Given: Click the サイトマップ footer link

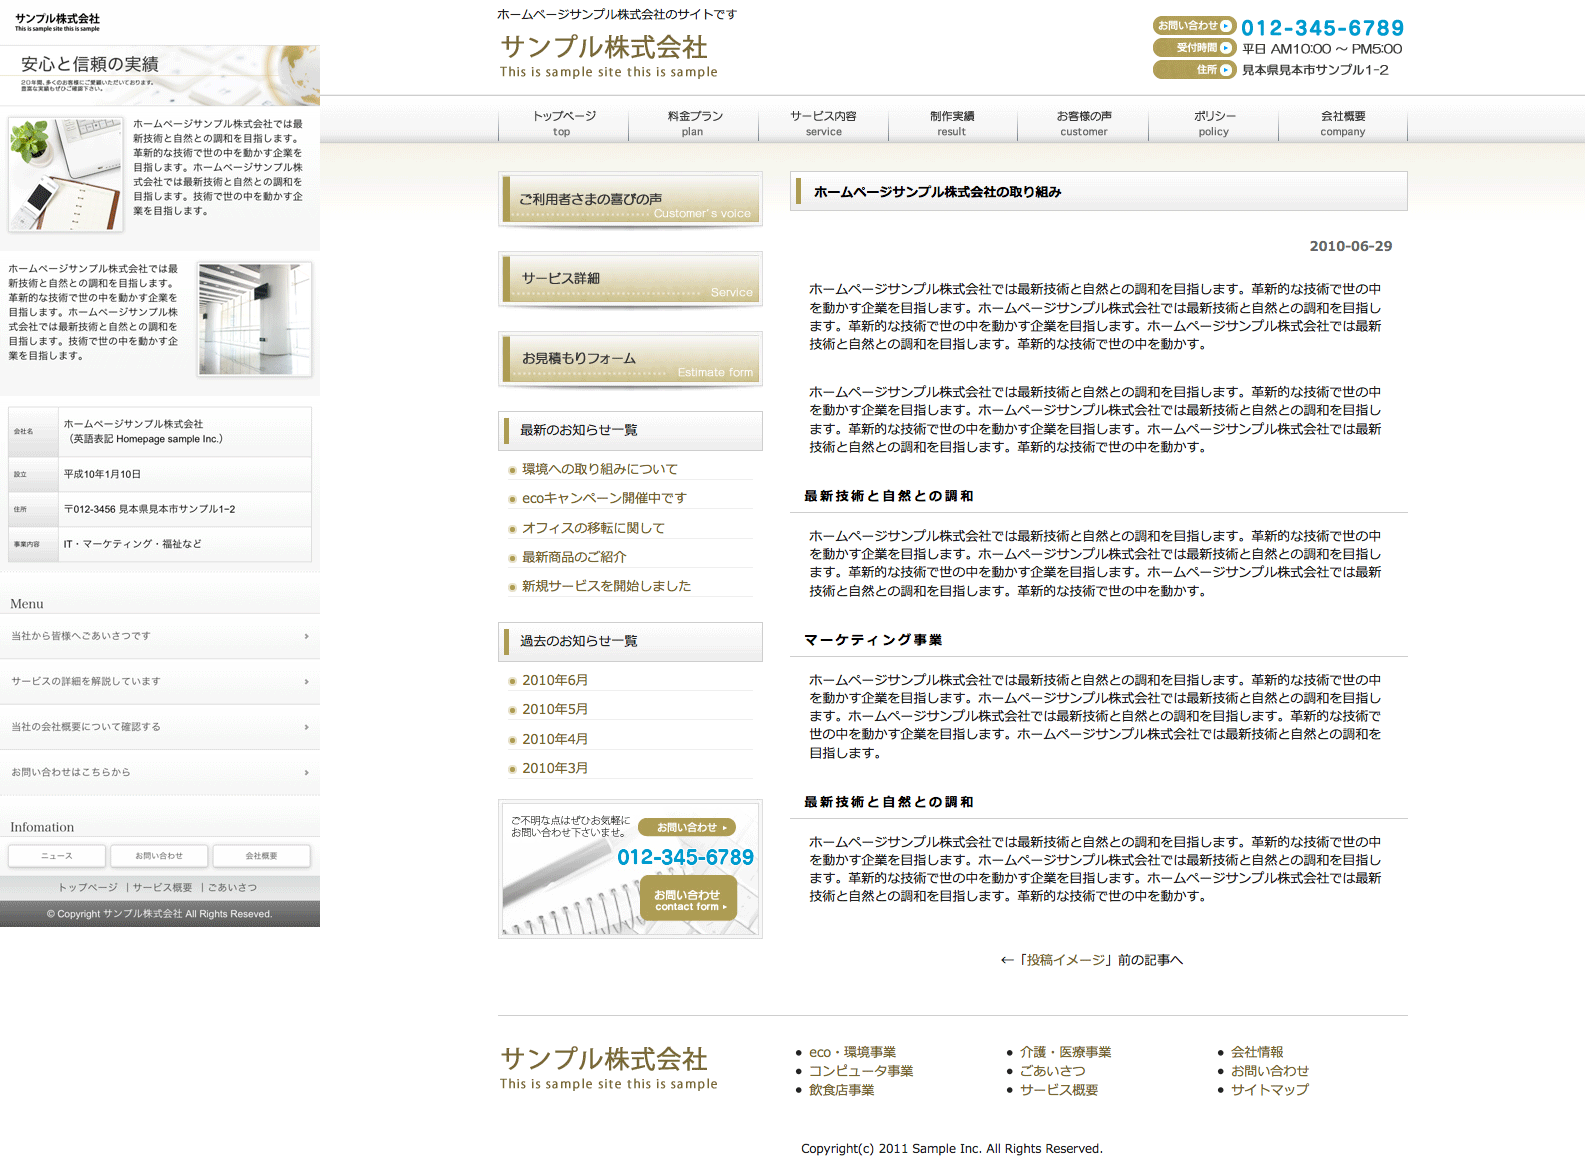Looking at the screenshot, I should (x=1269, y=1090).
